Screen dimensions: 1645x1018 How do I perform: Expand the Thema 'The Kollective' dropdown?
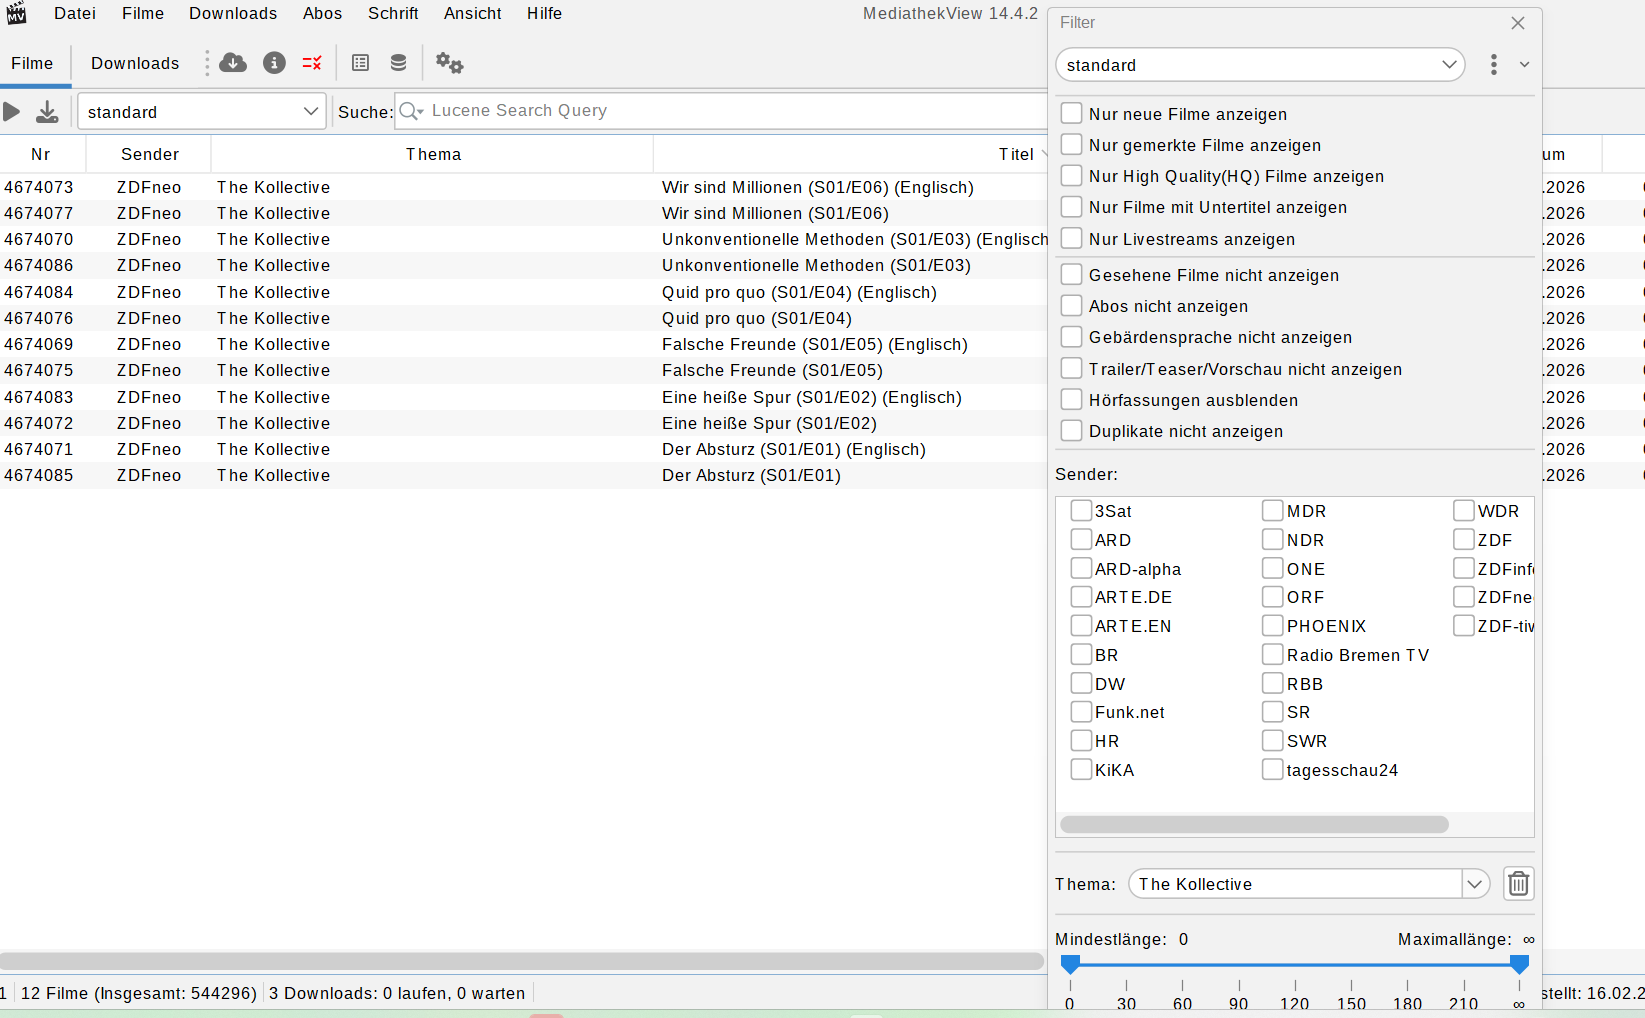coord(1474,884)
